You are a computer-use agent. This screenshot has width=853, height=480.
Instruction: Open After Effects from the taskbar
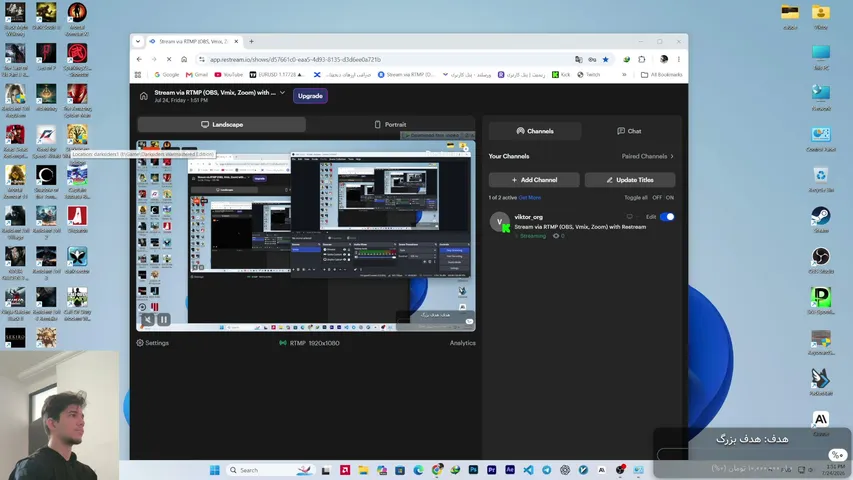510,470
